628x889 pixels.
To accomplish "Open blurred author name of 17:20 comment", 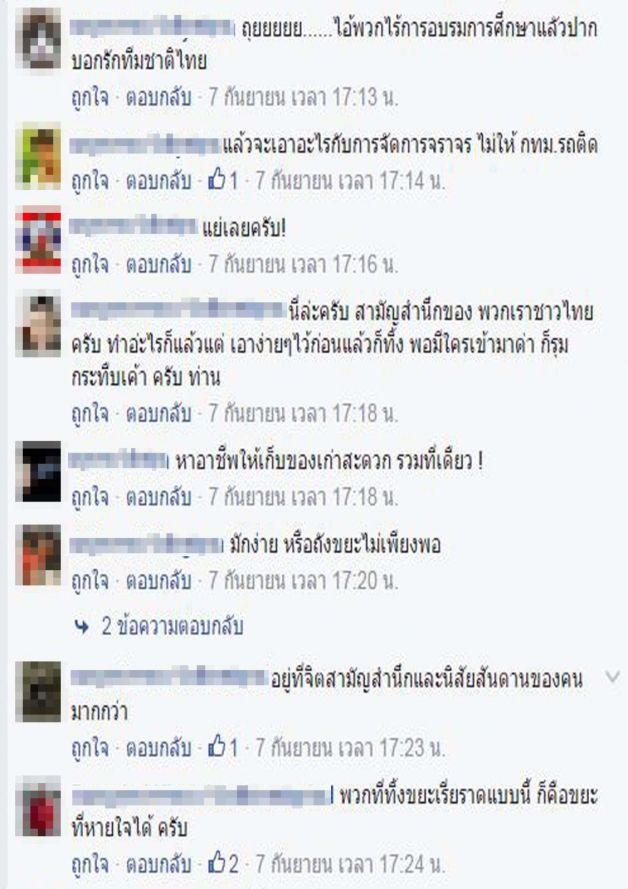I will click(147, 545).
